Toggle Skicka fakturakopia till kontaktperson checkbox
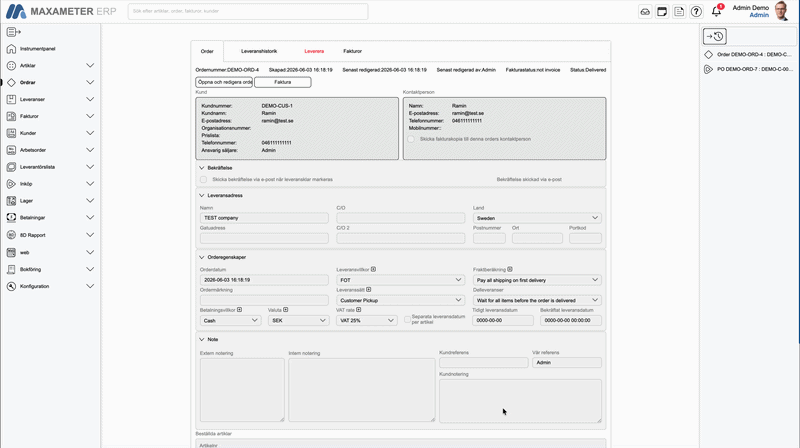The image size is (800, 448). click(411, 139)
